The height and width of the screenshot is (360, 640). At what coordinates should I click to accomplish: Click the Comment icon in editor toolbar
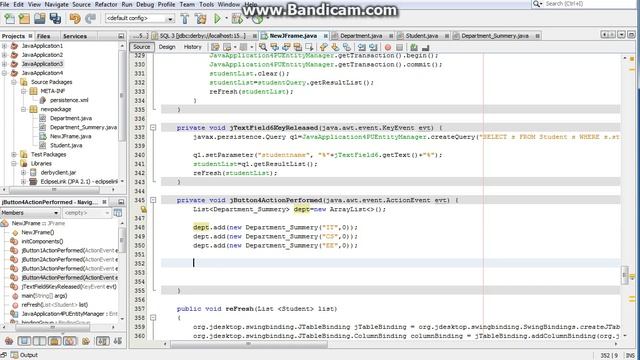click(414, 47)
